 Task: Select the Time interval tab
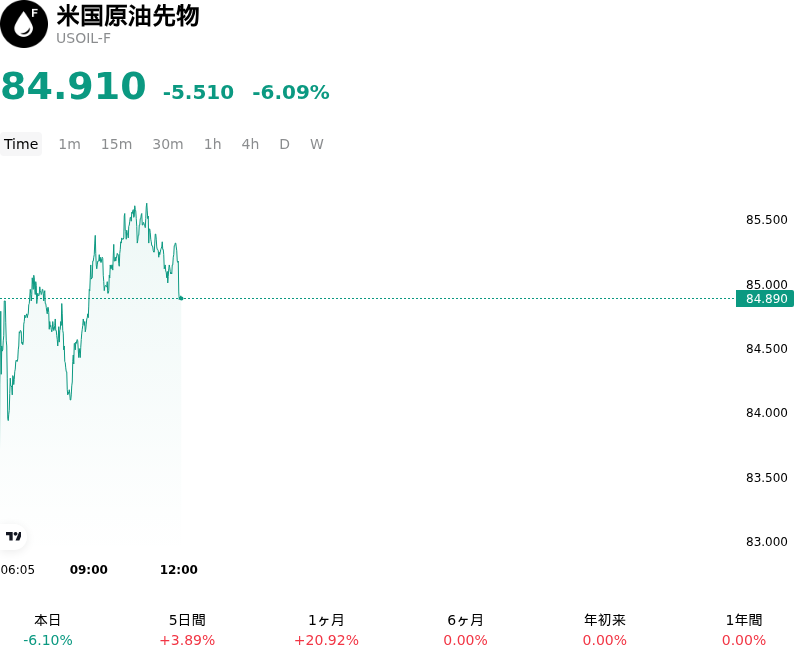(x=21, y=144)
